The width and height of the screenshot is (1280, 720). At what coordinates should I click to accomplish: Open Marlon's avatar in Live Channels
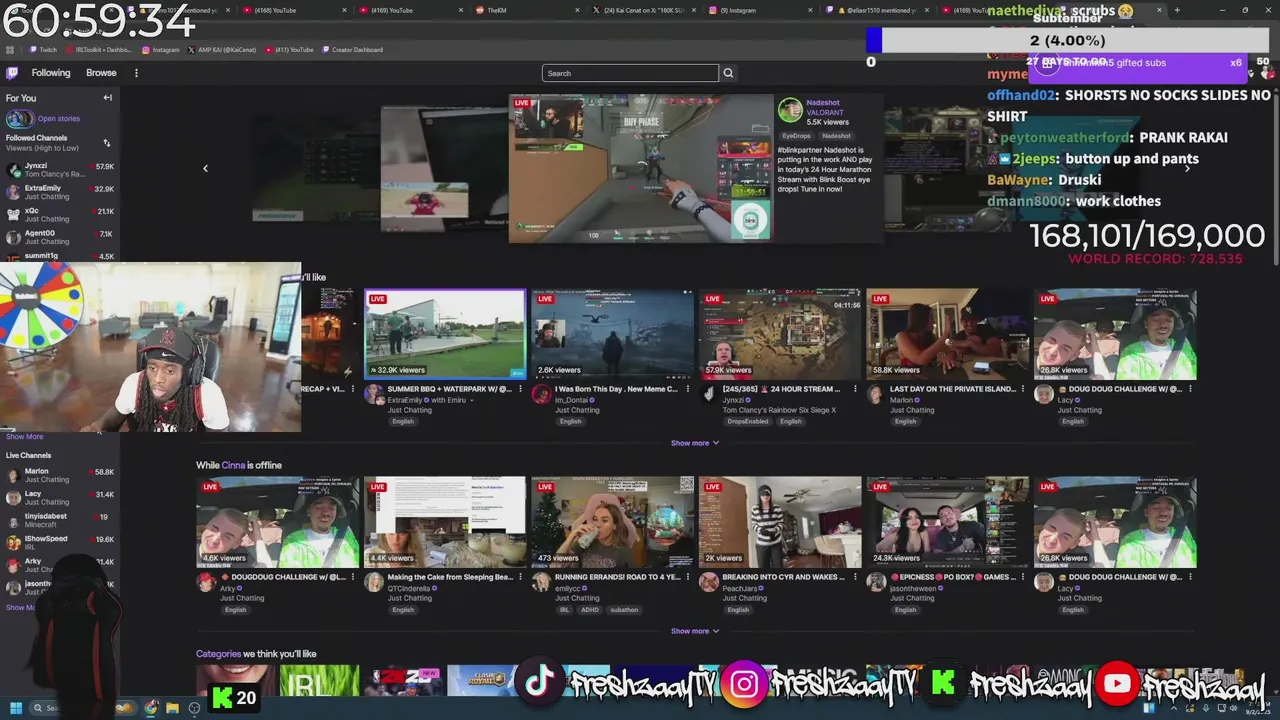[x=13, y=475]
